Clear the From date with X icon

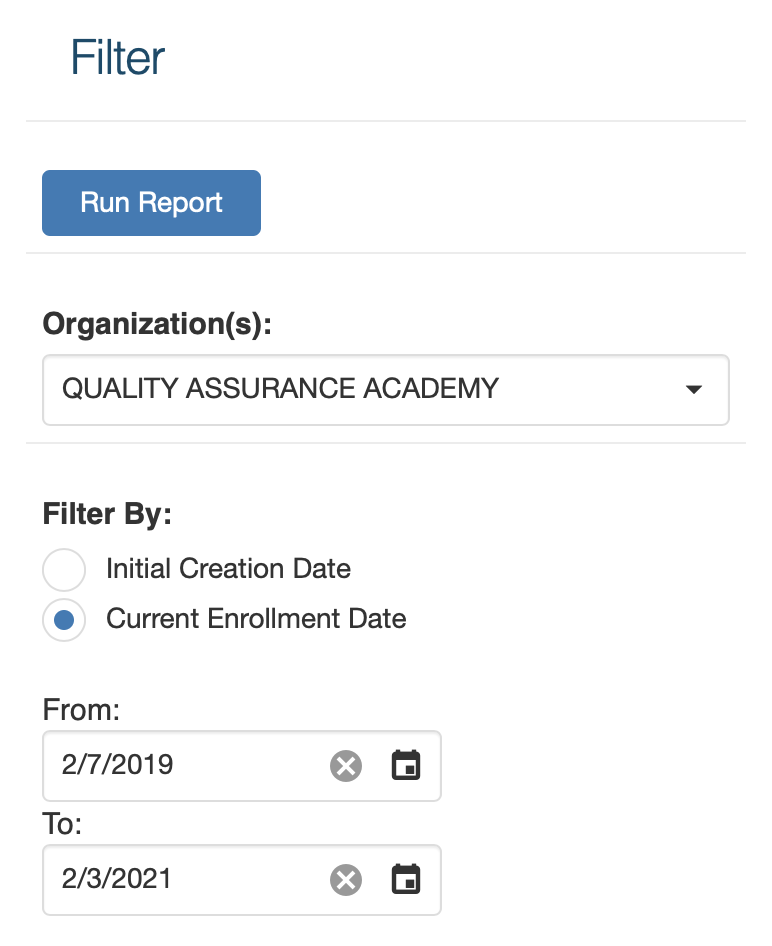pyautogui.click(x=346, y=767)
